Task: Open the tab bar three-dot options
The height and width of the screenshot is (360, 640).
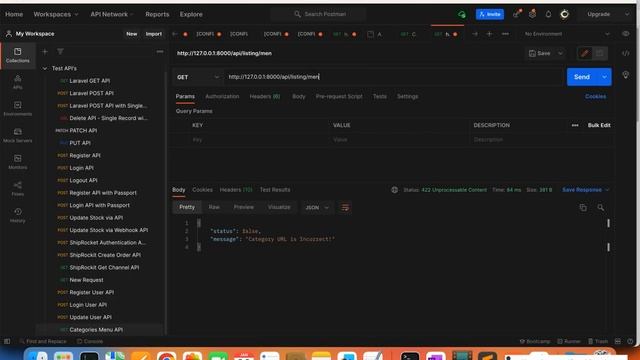Action: click(505, 34)
